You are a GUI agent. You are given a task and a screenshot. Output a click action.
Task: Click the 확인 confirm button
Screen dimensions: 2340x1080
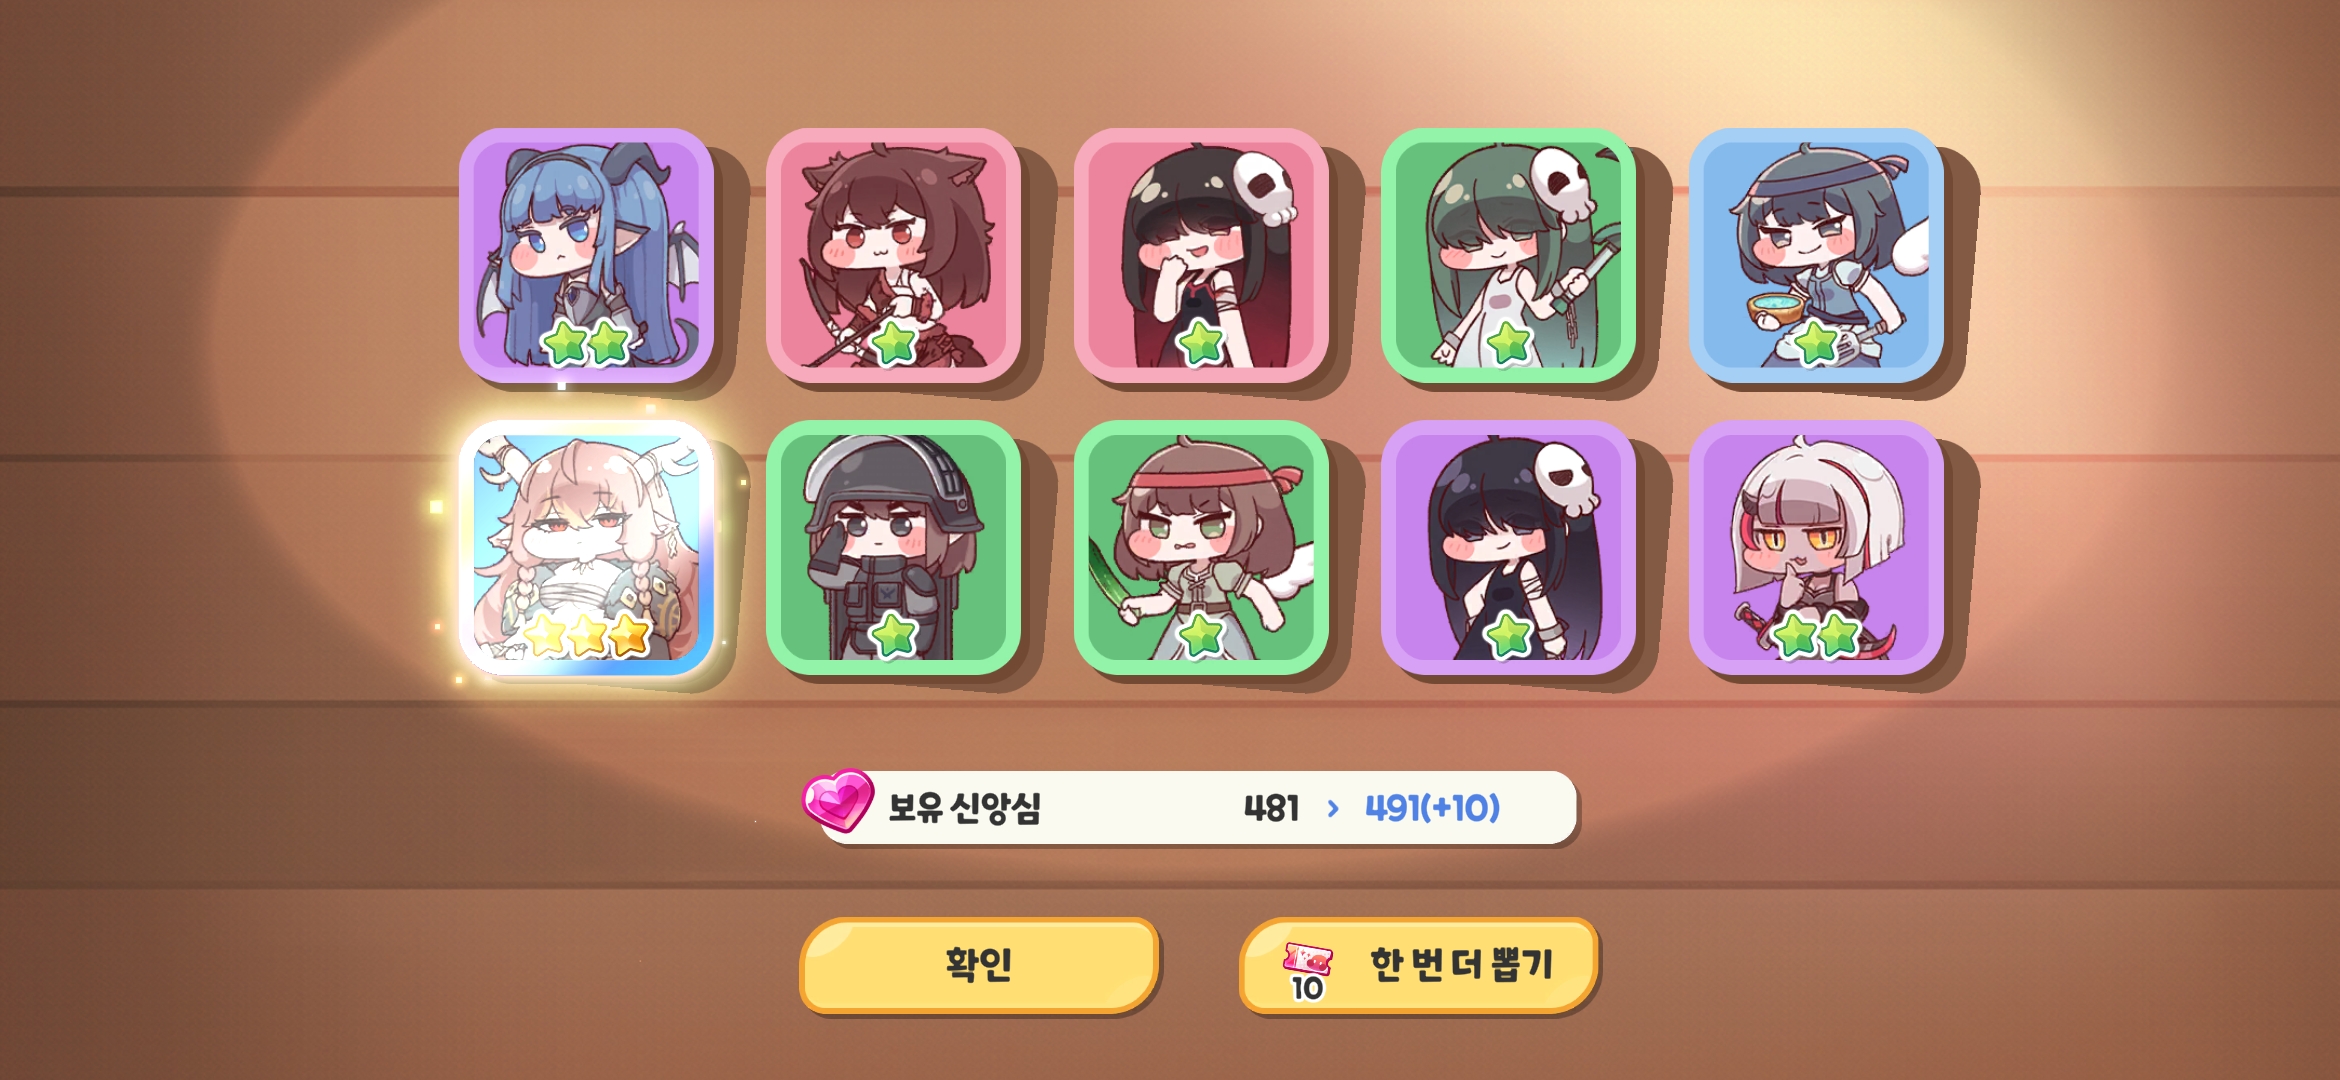(x=980, y=965)
